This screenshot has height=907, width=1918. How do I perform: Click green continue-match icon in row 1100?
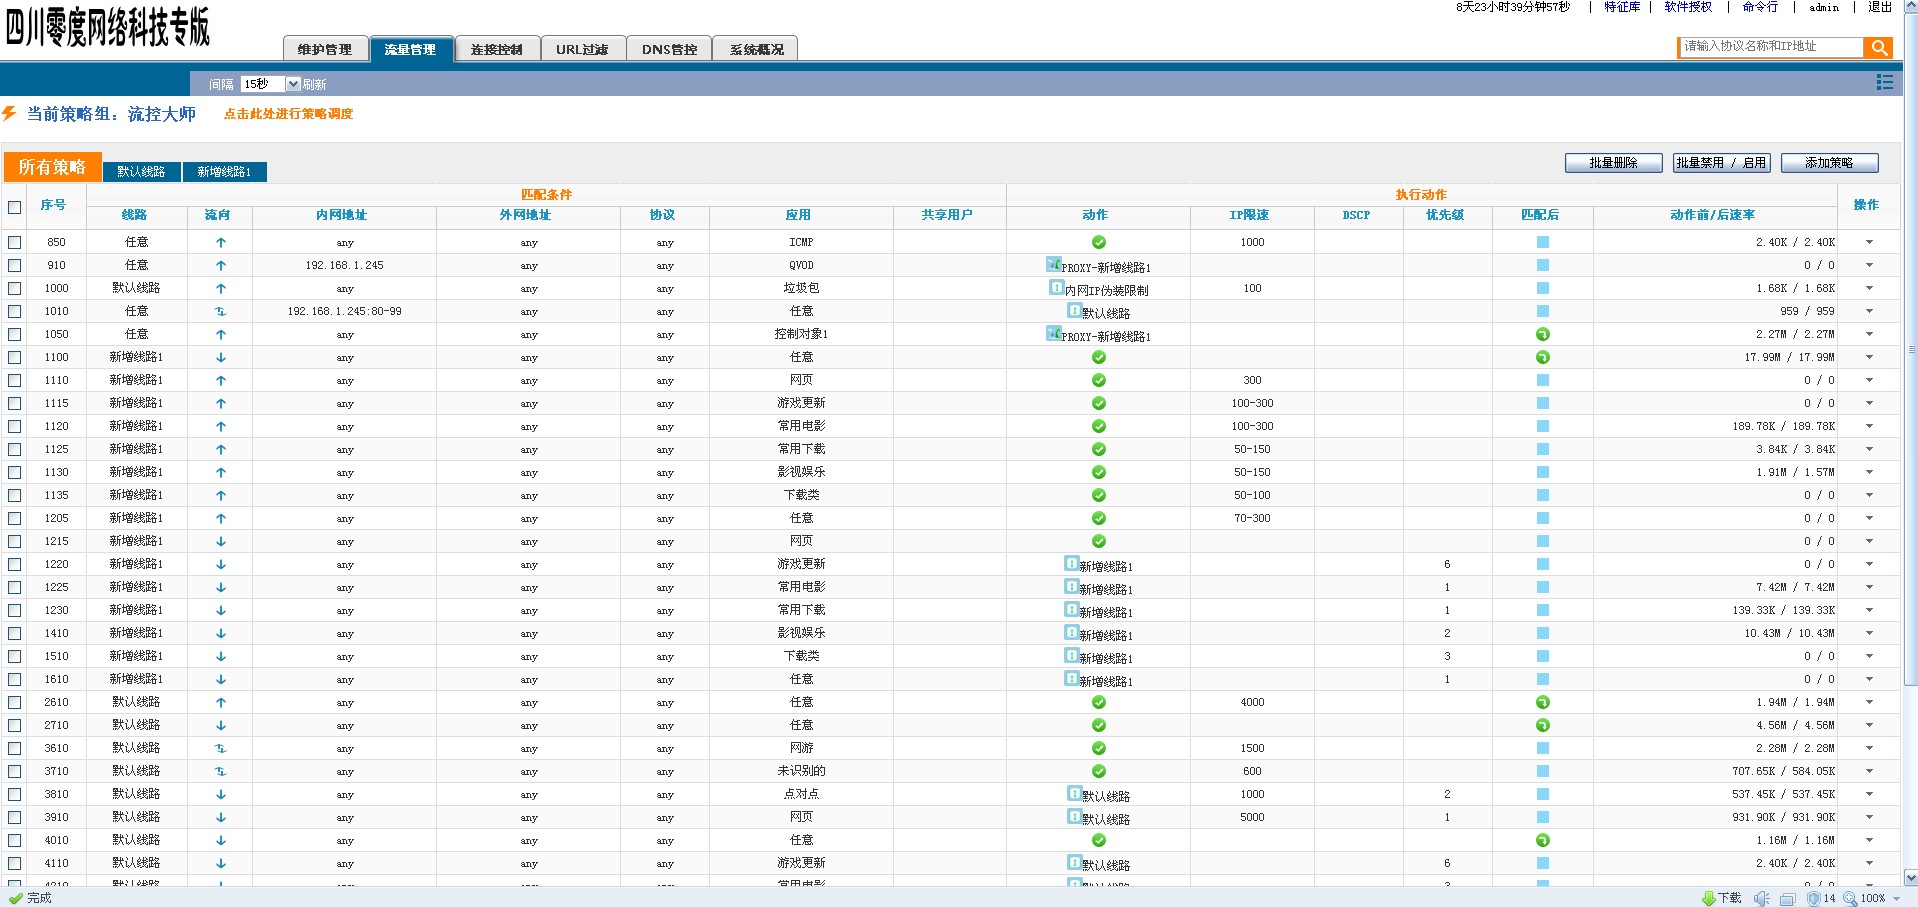[1543, 357]
